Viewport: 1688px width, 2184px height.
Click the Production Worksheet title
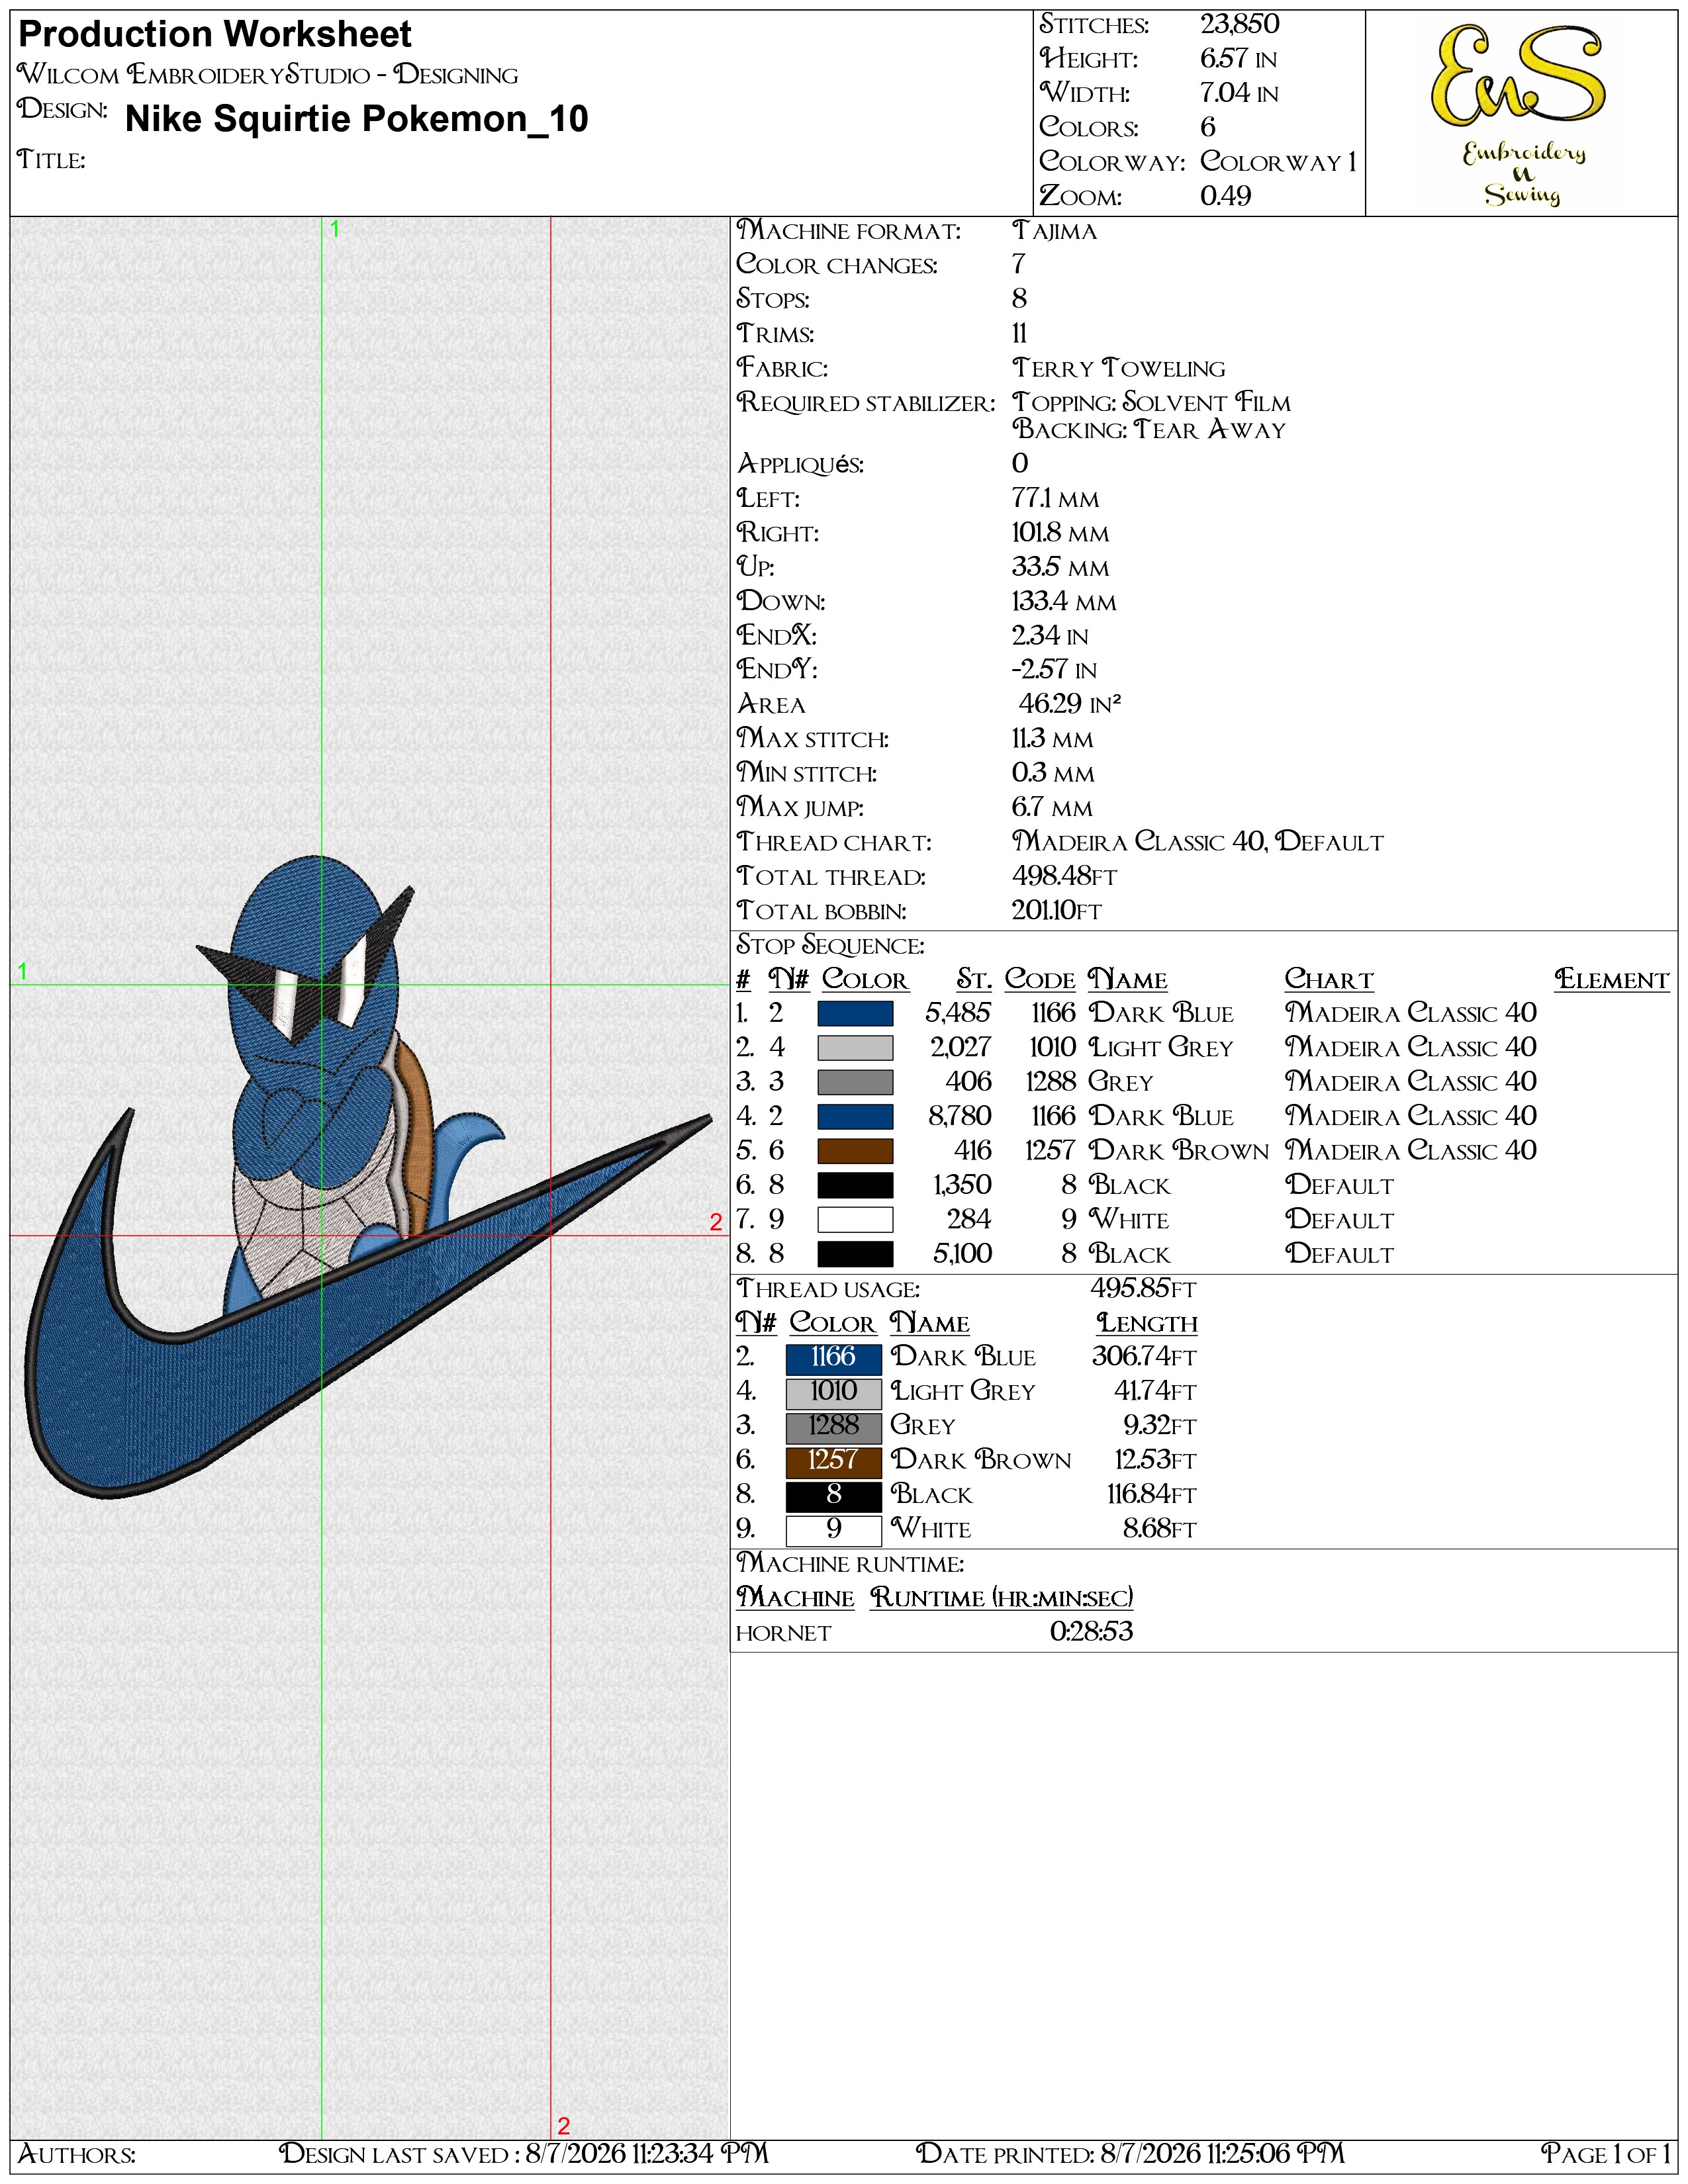(215, 35)
